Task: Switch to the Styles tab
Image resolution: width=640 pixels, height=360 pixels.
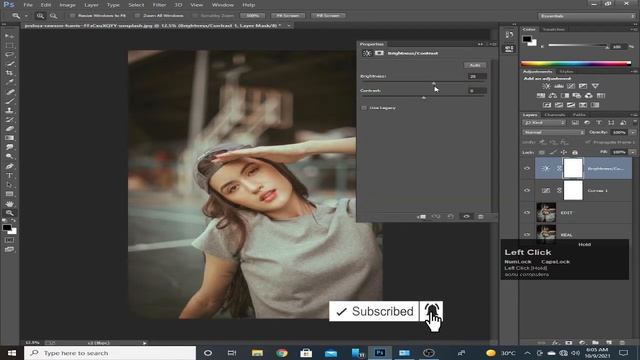Action: coord(566,71)
